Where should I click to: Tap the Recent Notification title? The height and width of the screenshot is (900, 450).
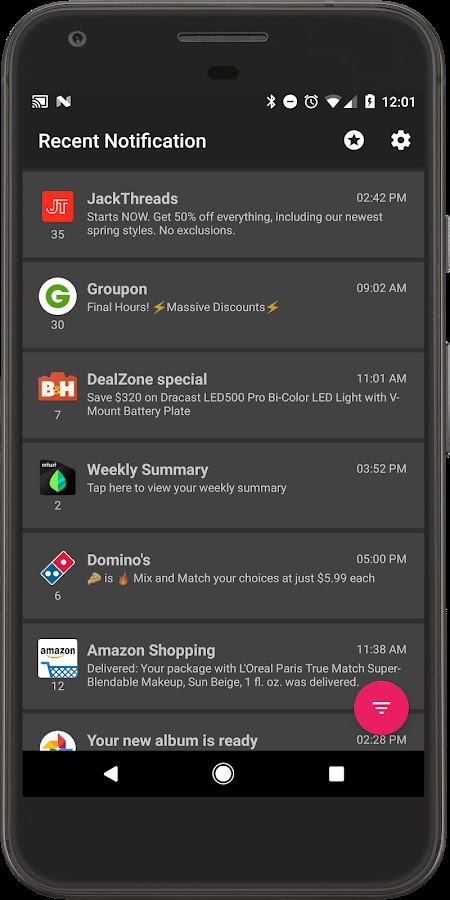pyautogui.click(x=122, y=141)
